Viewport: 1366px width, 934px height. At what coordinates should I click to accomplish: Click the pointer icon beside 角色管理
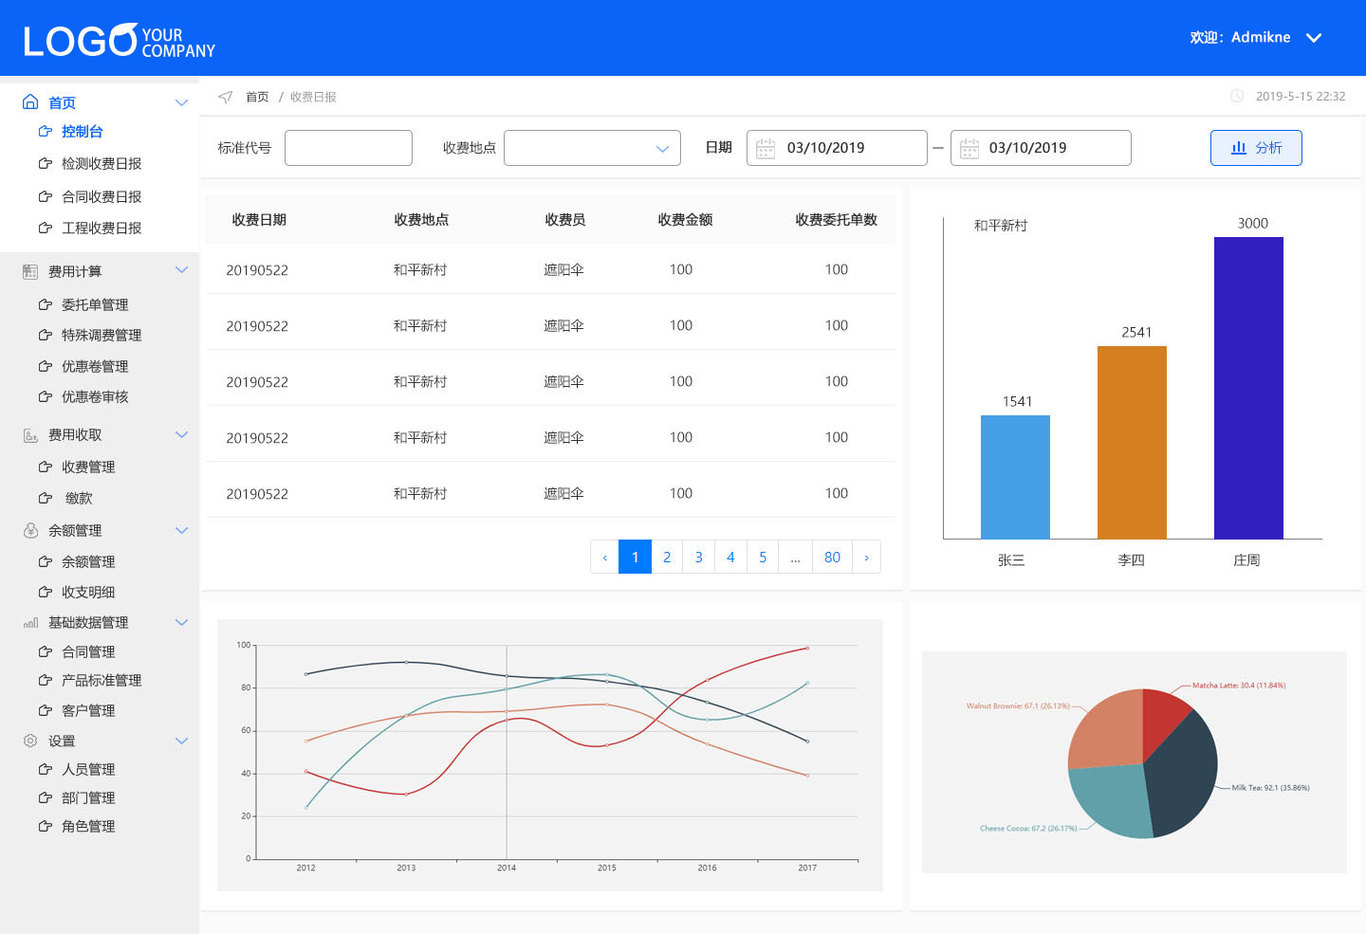tap(45, 826)
